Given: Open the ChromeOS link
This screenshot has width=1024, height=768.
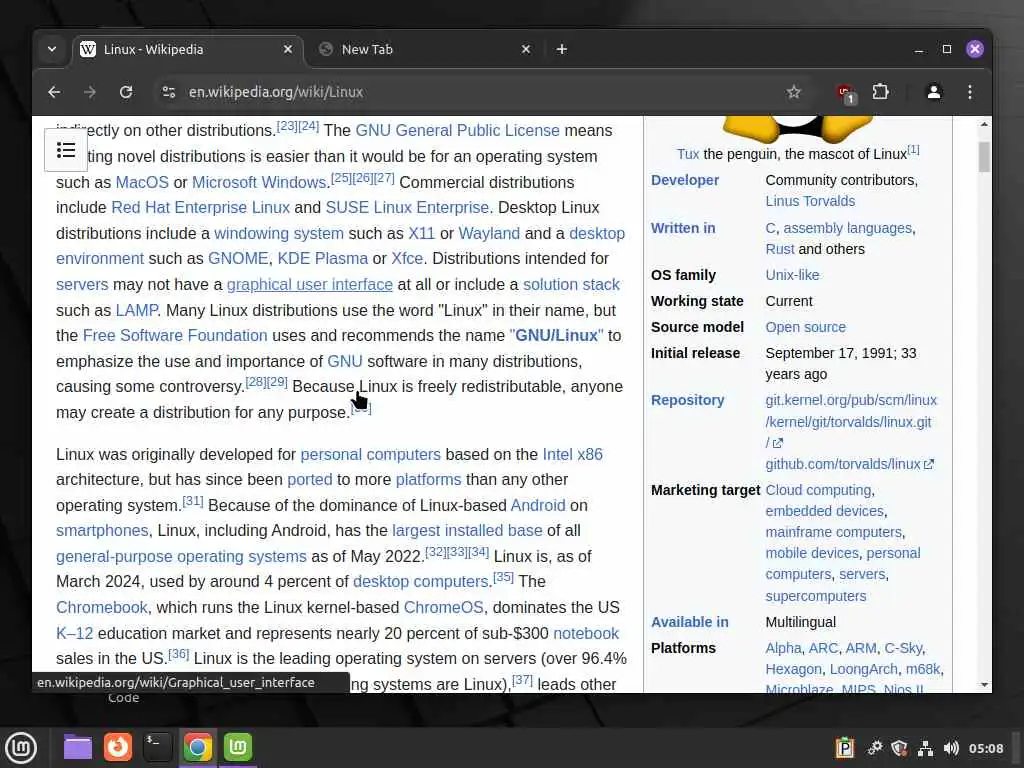Looking at the screenshot, I should click(443, 607).
